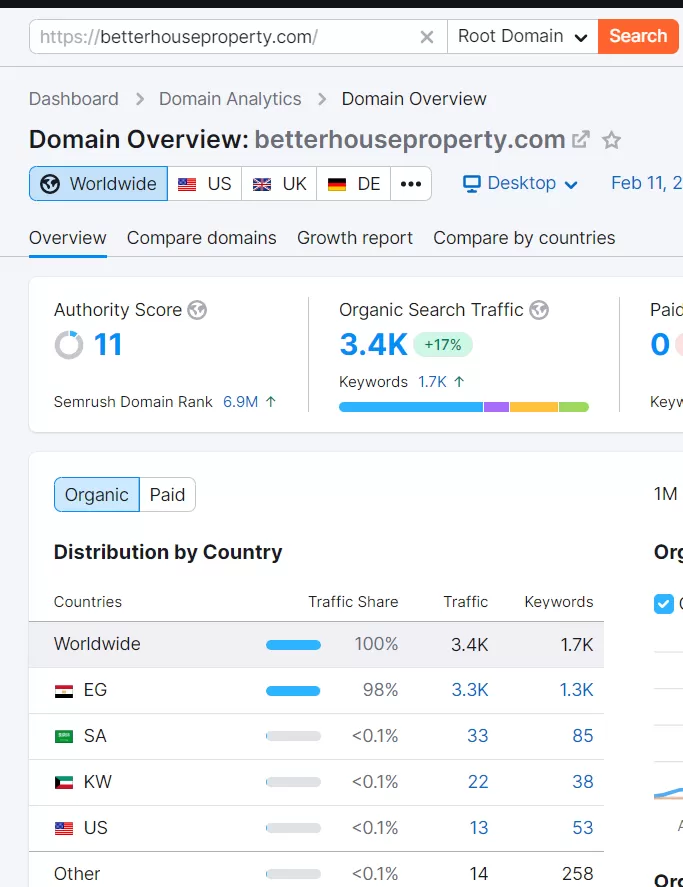The width and height of the screenshot is (683, 887).
Task: Open the Overview tab
Action: click(68, 238)
